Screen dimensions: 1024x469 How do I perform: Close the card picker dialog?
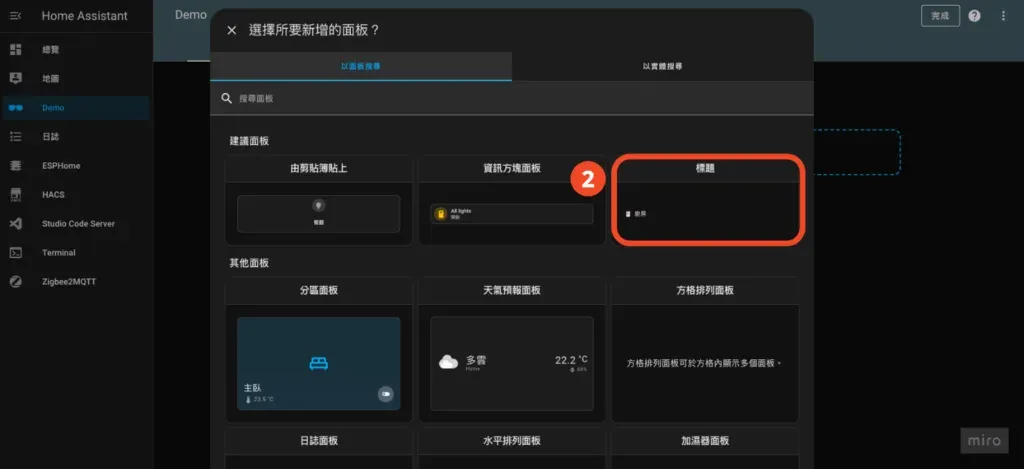coord(231,30)
